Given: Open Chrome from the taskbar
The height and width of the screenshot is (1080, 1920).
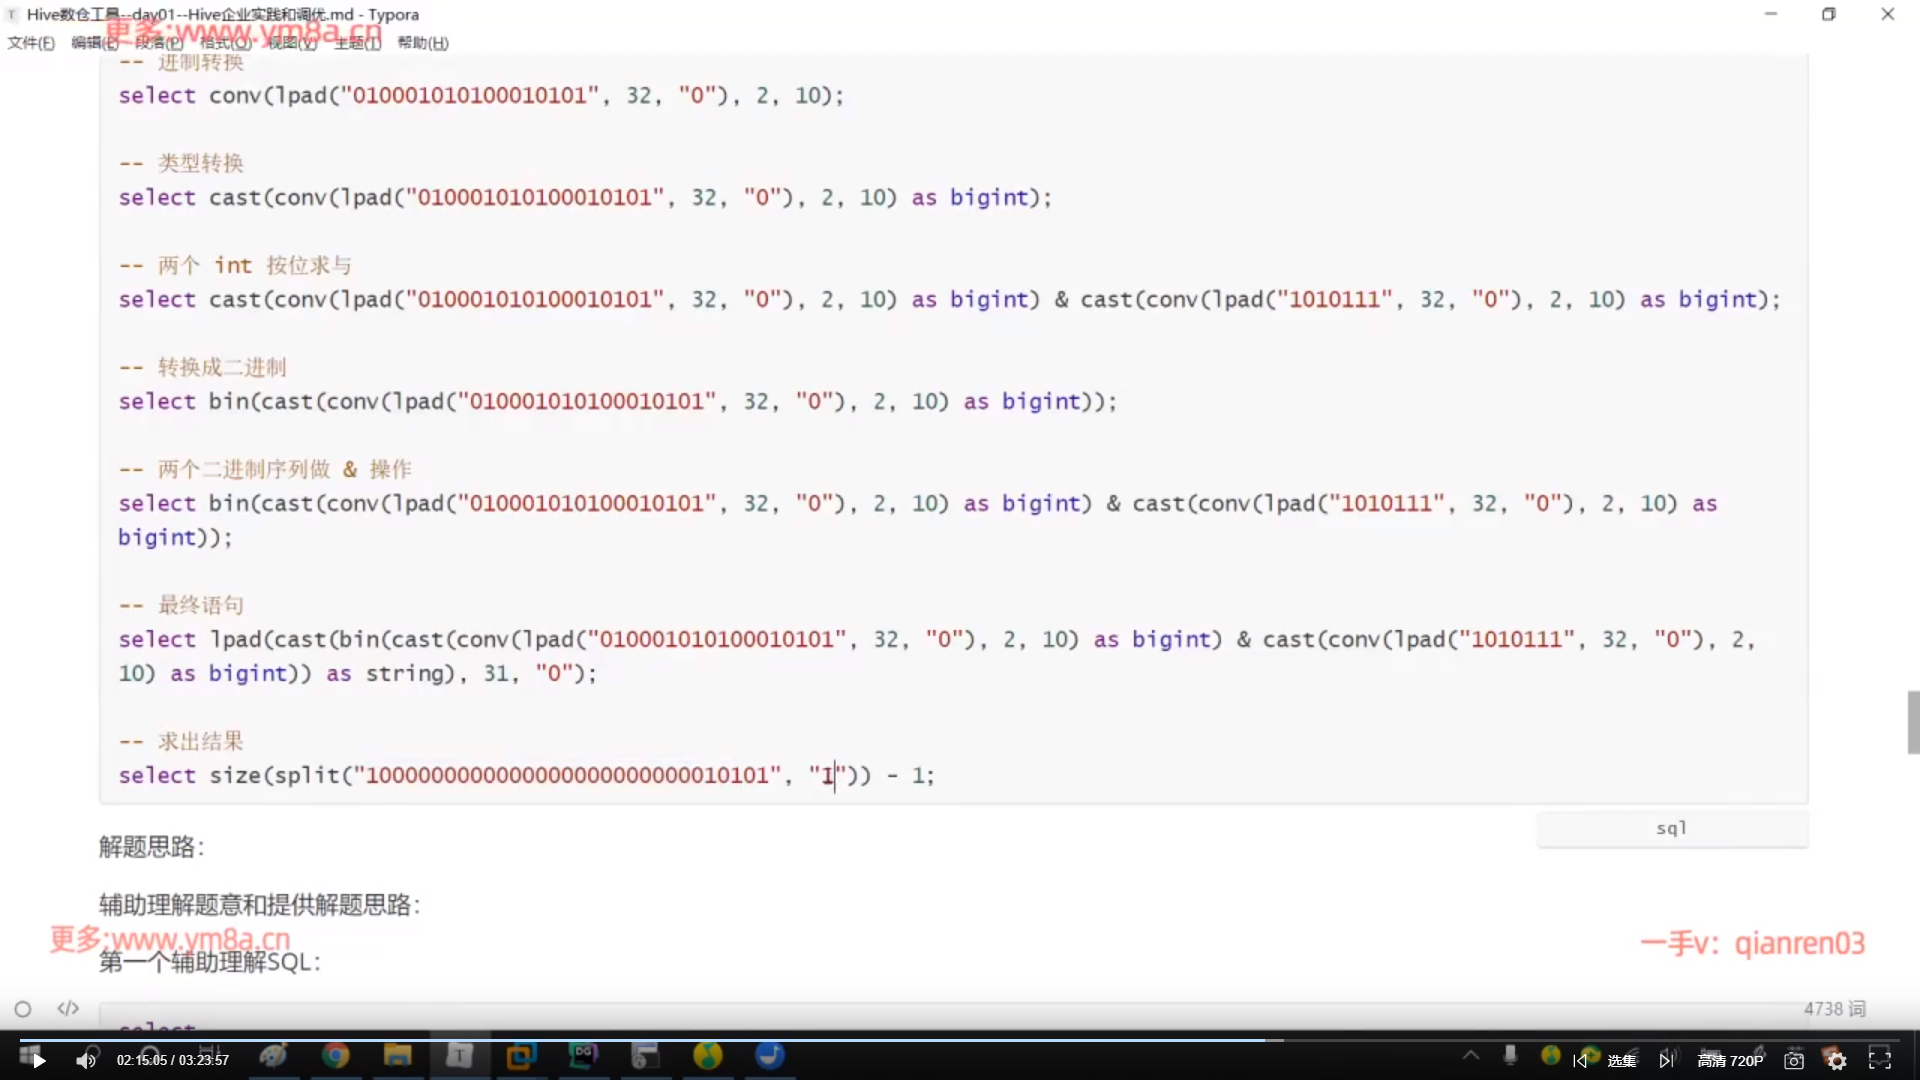Looking at the screenshot, I should coord(336,1056).
